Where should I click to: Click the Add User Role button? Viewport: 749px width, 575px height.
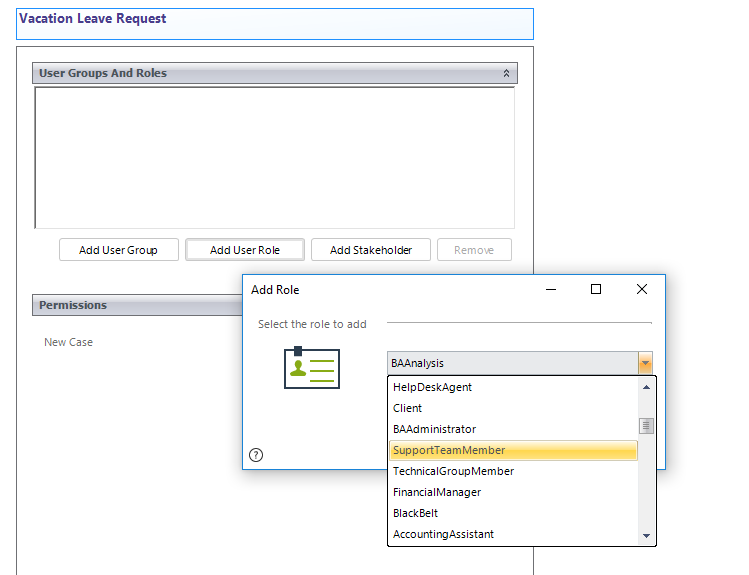pyautogui.click(x=245, y=250)
